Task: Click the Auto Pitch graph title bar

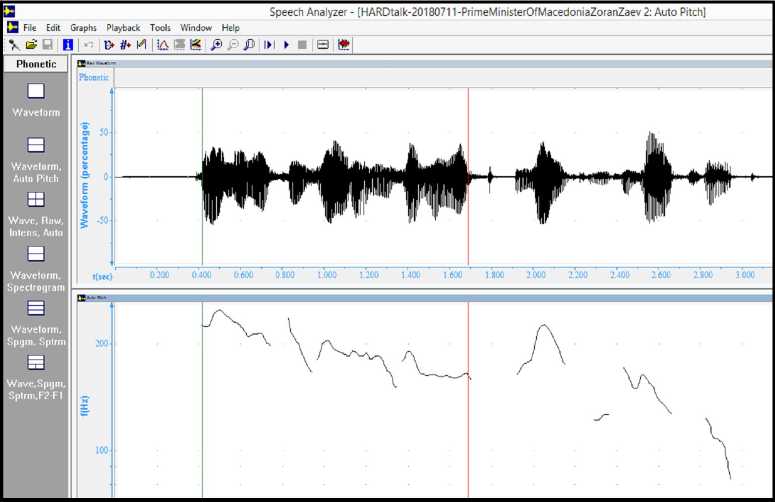Action: click(420, 298)
